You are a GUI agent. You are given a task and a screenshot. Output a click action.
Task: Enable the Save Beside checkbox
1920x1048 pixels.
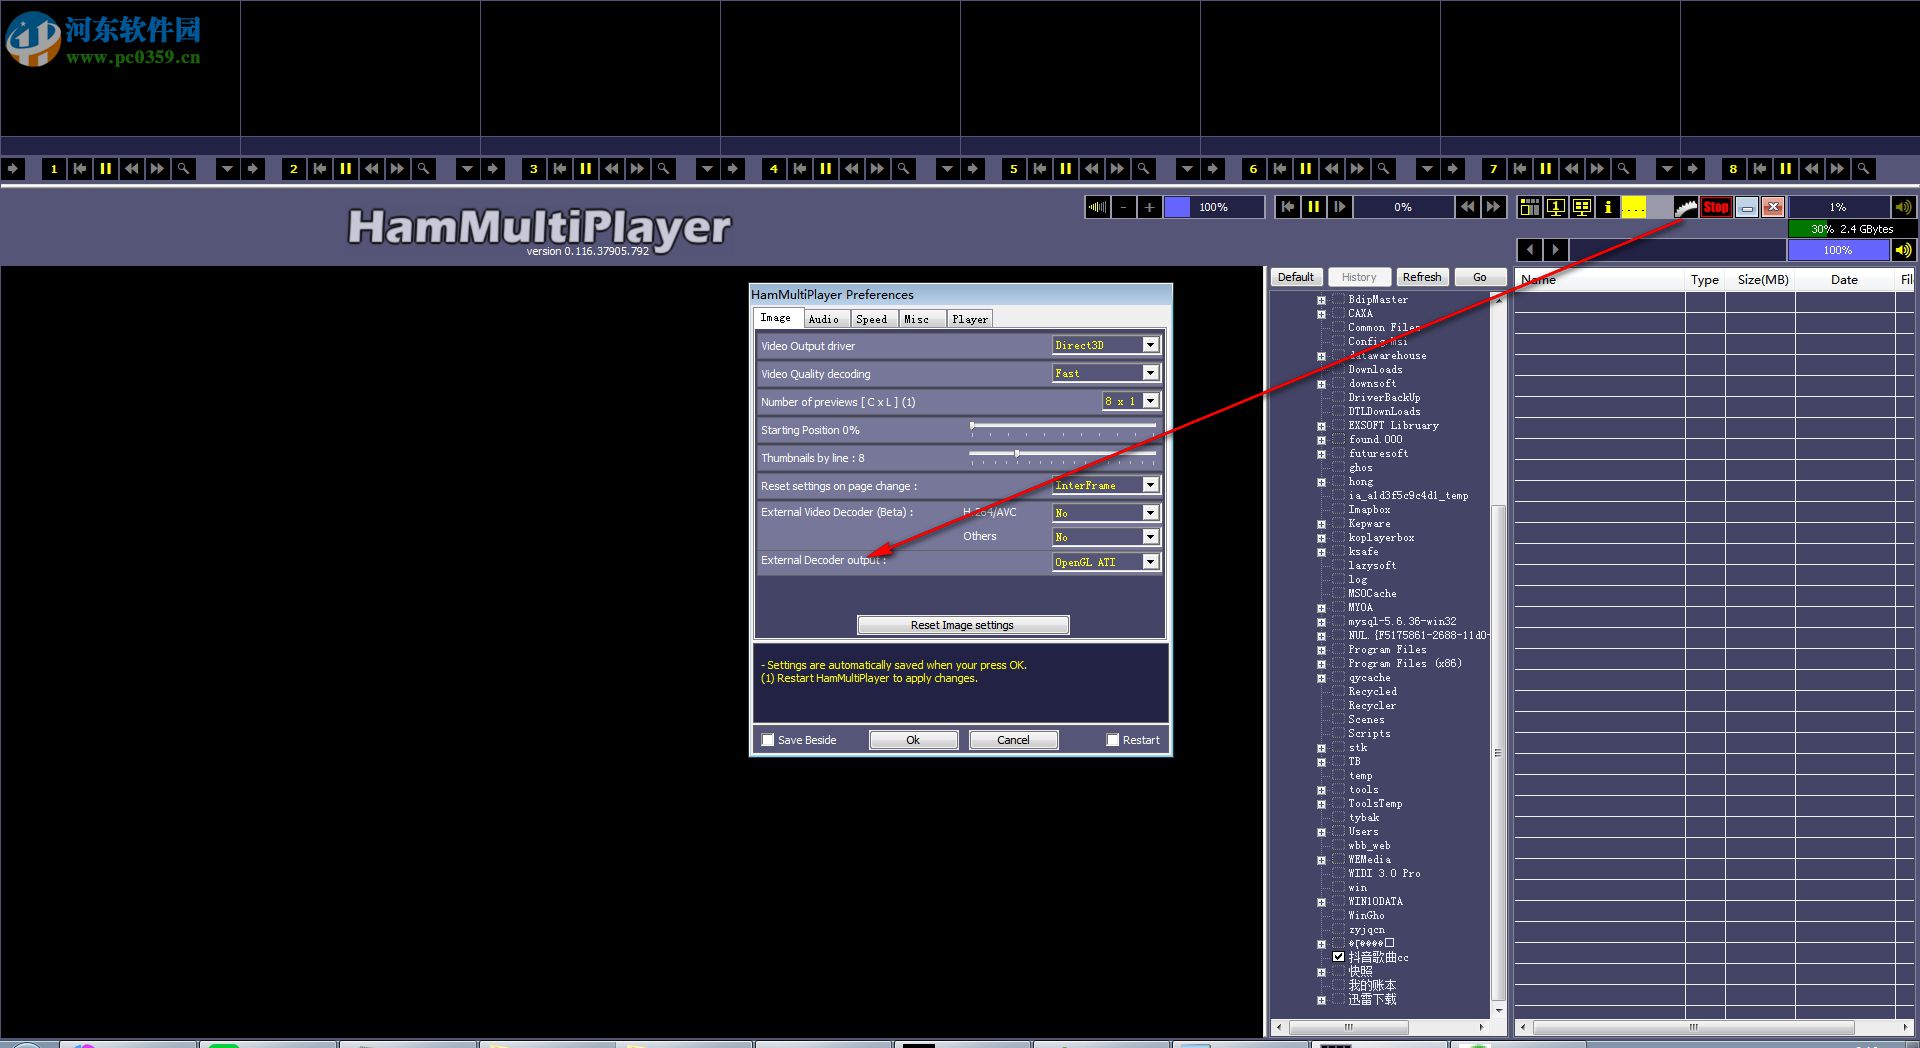[768, 740]
